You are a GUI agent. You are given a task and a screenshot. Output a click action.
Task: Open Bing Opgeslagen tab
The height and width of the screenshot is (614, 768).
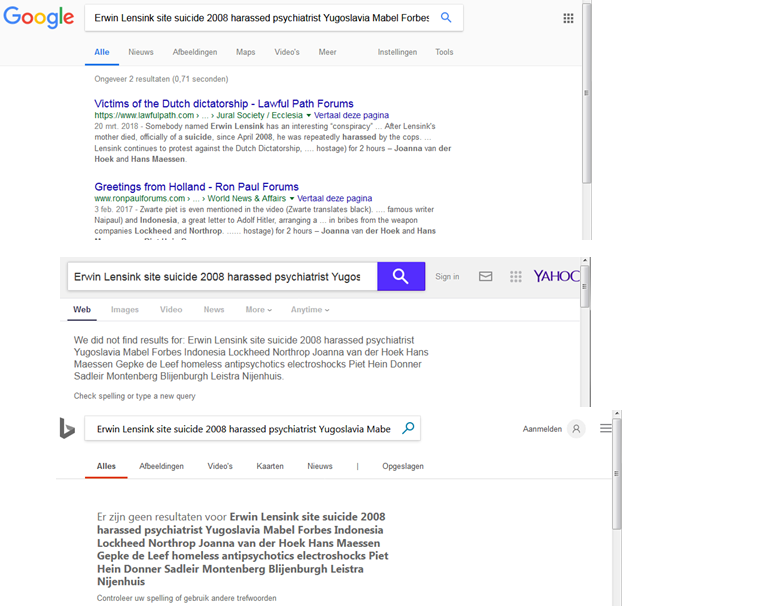tap(403, 466)
